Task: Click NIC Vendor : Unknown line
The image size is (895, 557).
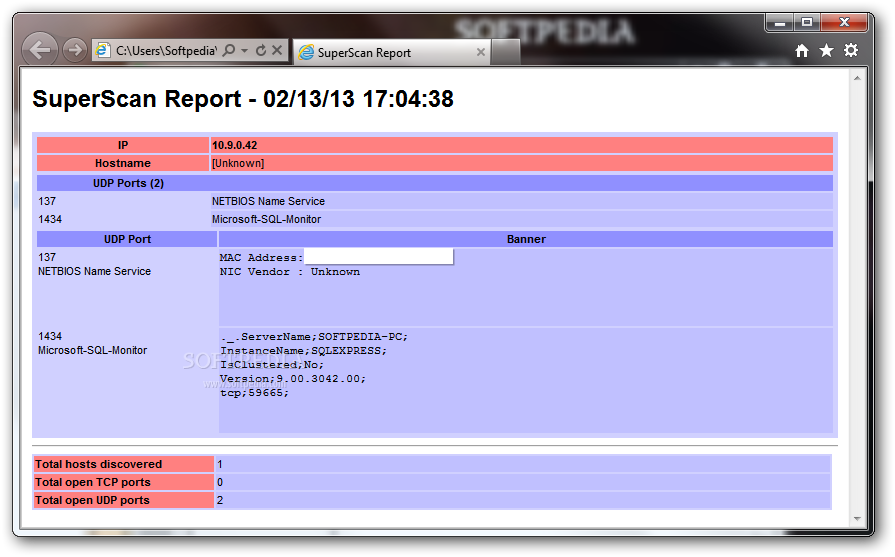Action: pos(290,272)
